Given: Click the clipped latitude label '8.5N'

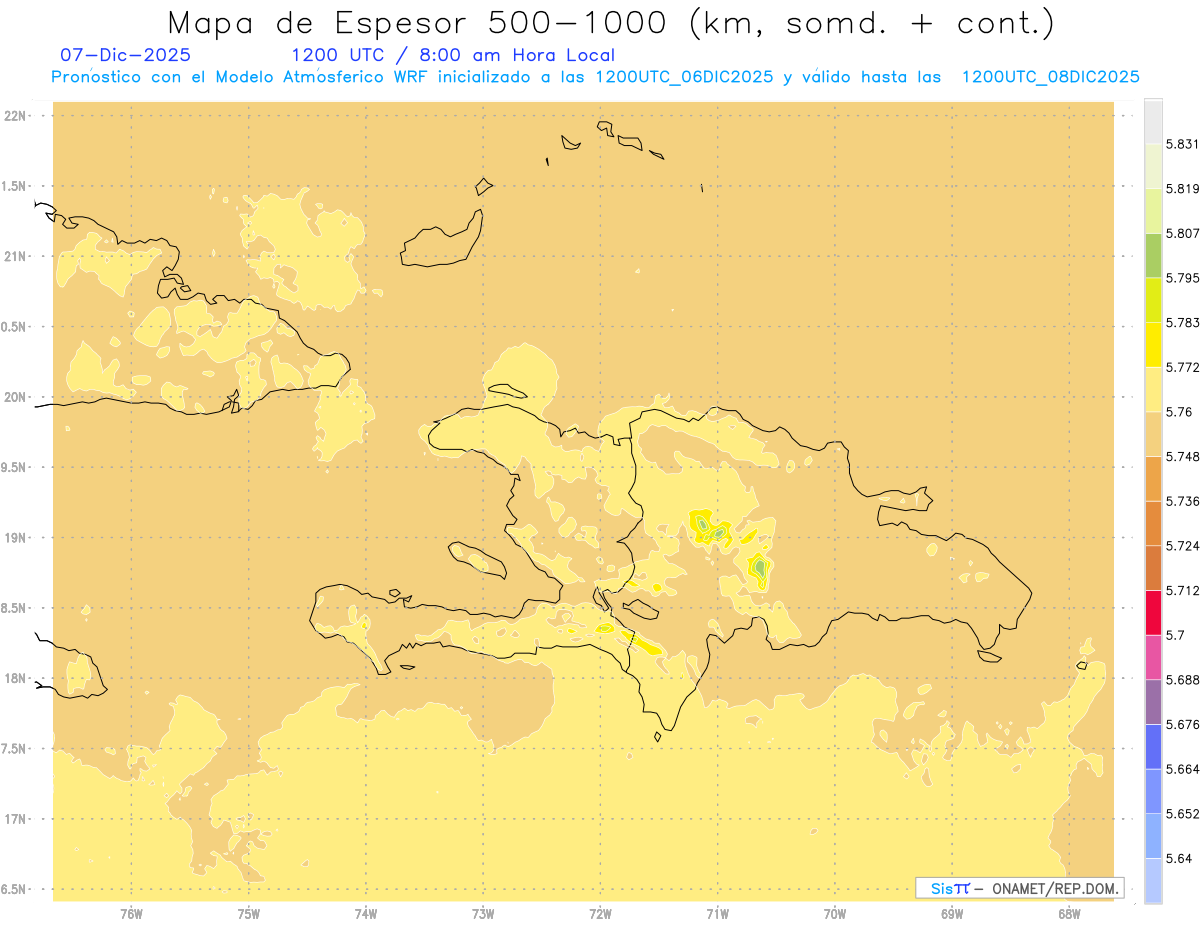Looking at the screenshot, I should click(x=14, y=608).
